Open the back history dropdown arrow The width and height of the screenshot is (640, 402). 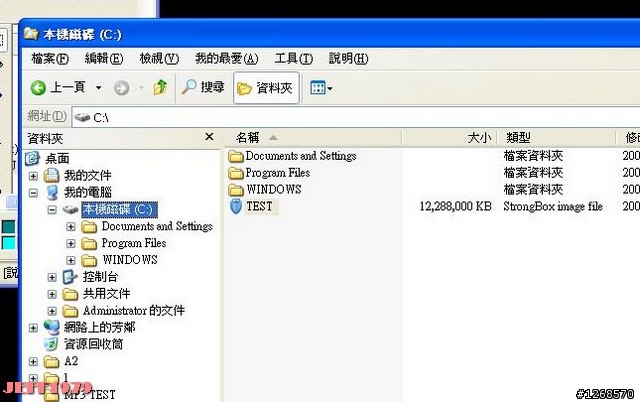click(98, 87)
